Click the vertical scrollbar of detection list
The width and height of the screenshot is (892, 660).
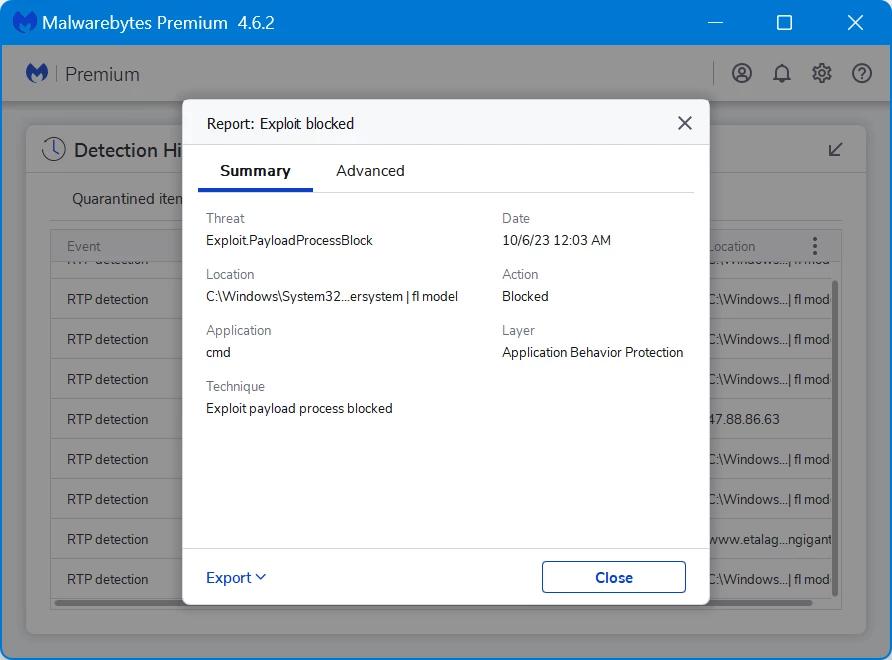click(835, 438)
